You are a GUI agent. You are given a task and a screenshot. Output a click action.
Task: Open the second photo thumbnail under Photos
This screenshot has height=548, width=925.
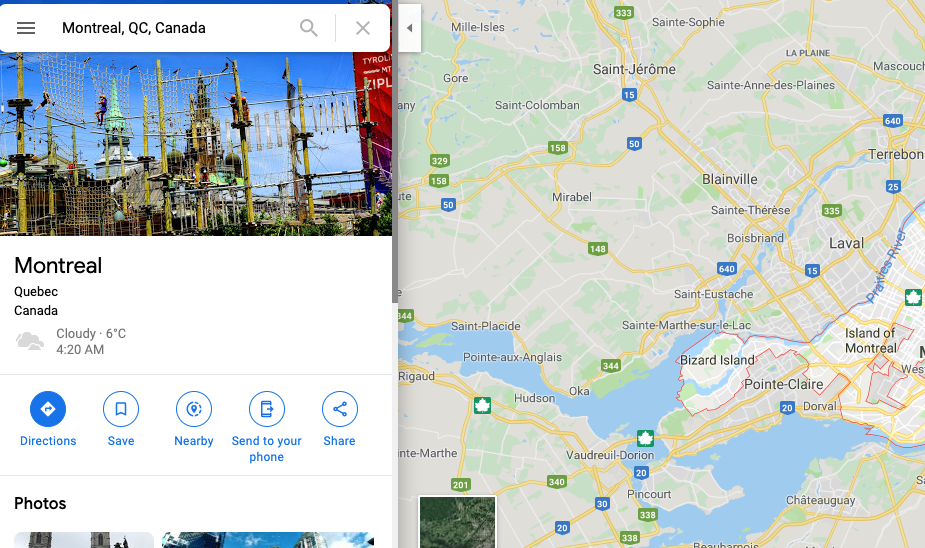[x=268, y=540]
